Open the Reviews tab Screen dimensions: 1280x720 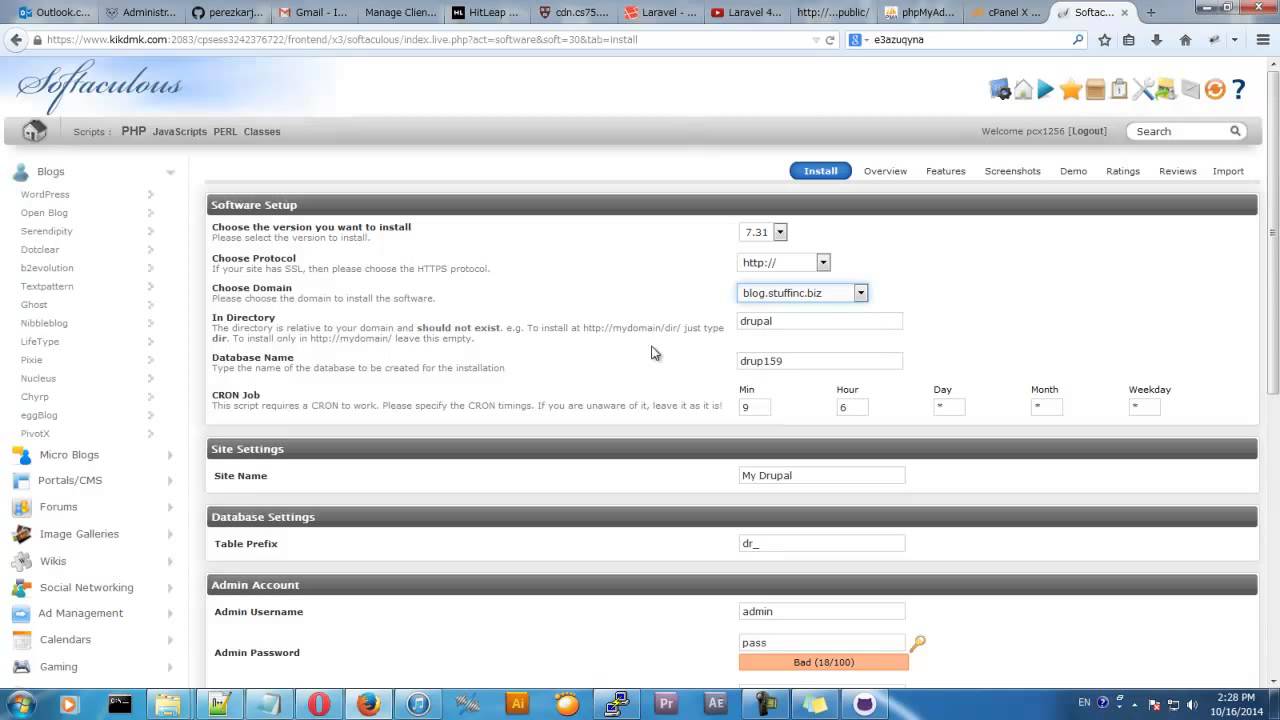[x=1177, y=171]
